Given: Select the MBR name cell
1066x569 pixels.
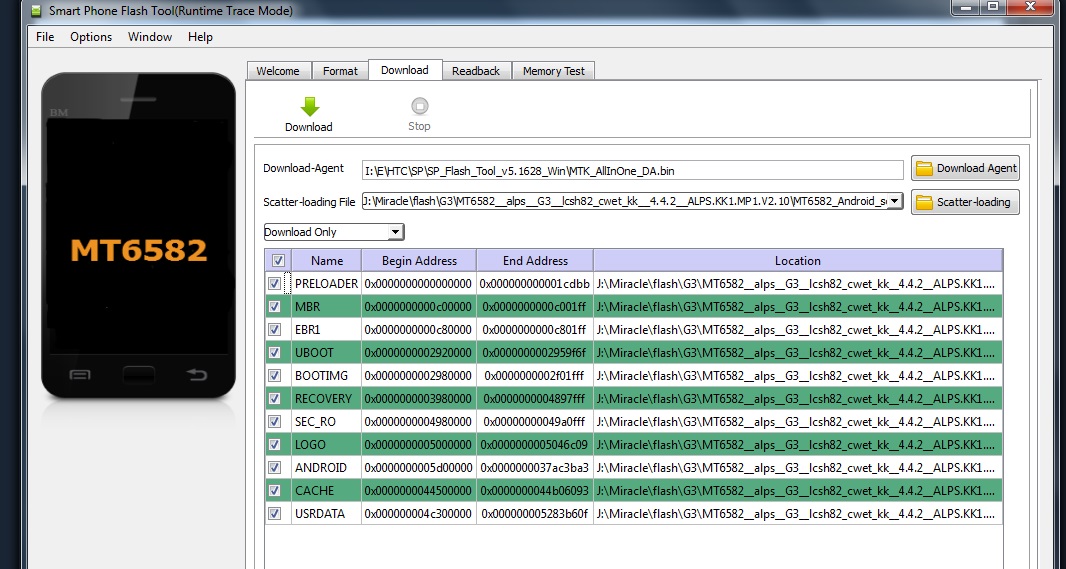Looking at the screenshot, I should (x=326, y=307).
